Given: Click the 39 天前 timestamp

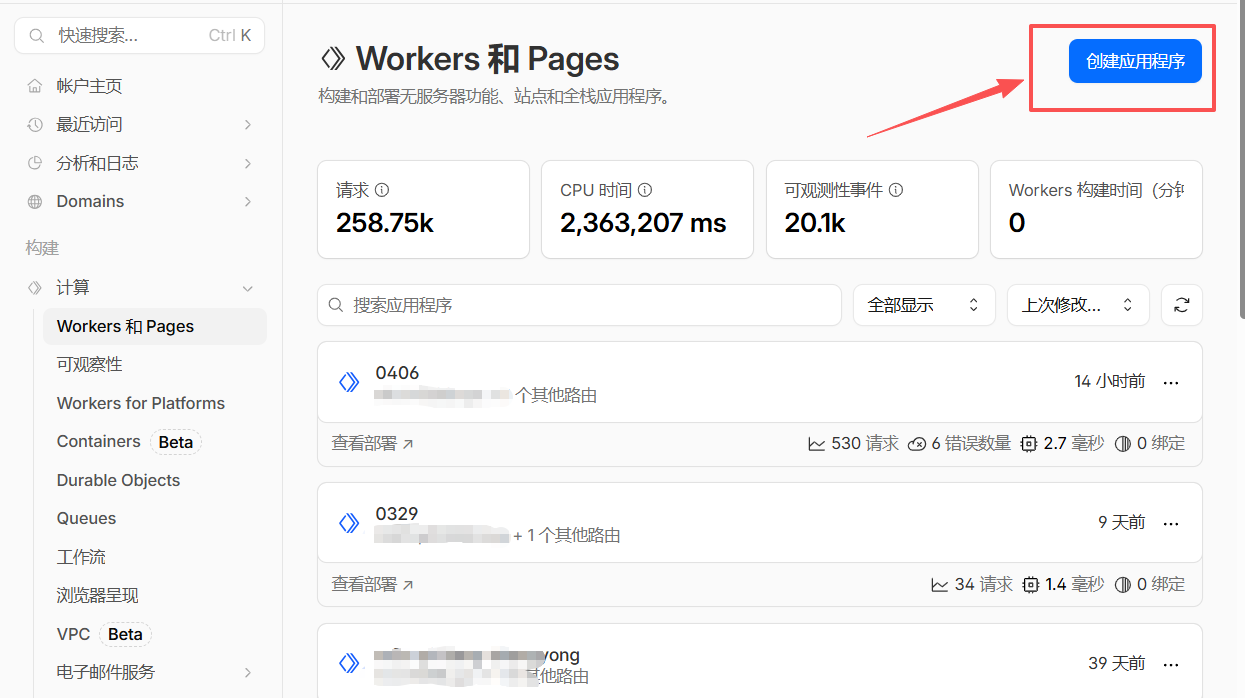Looking at the screenshot, I should [1117, 663].
